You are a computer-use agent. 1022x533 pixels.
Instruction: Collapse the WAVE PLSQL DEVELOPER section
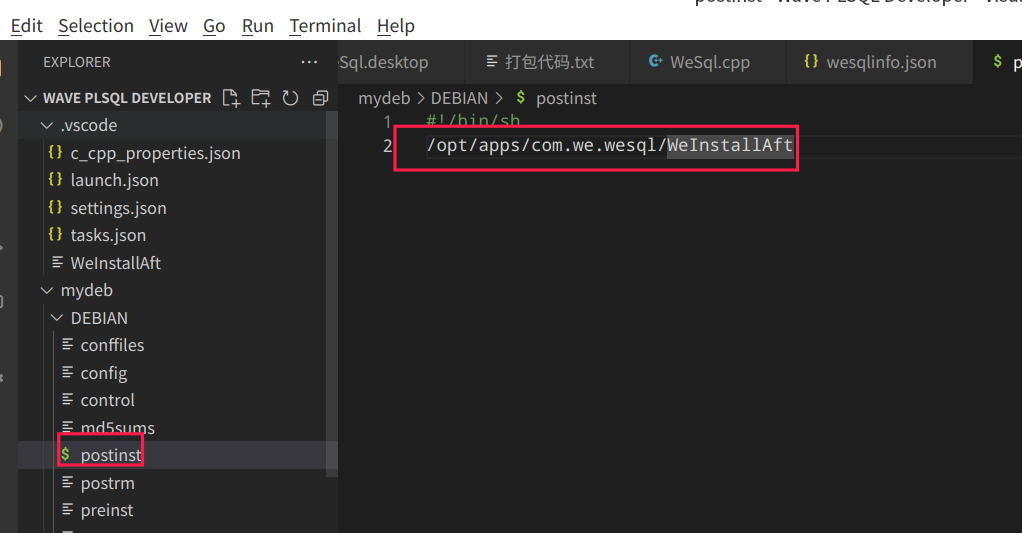[x=30, y=98]
